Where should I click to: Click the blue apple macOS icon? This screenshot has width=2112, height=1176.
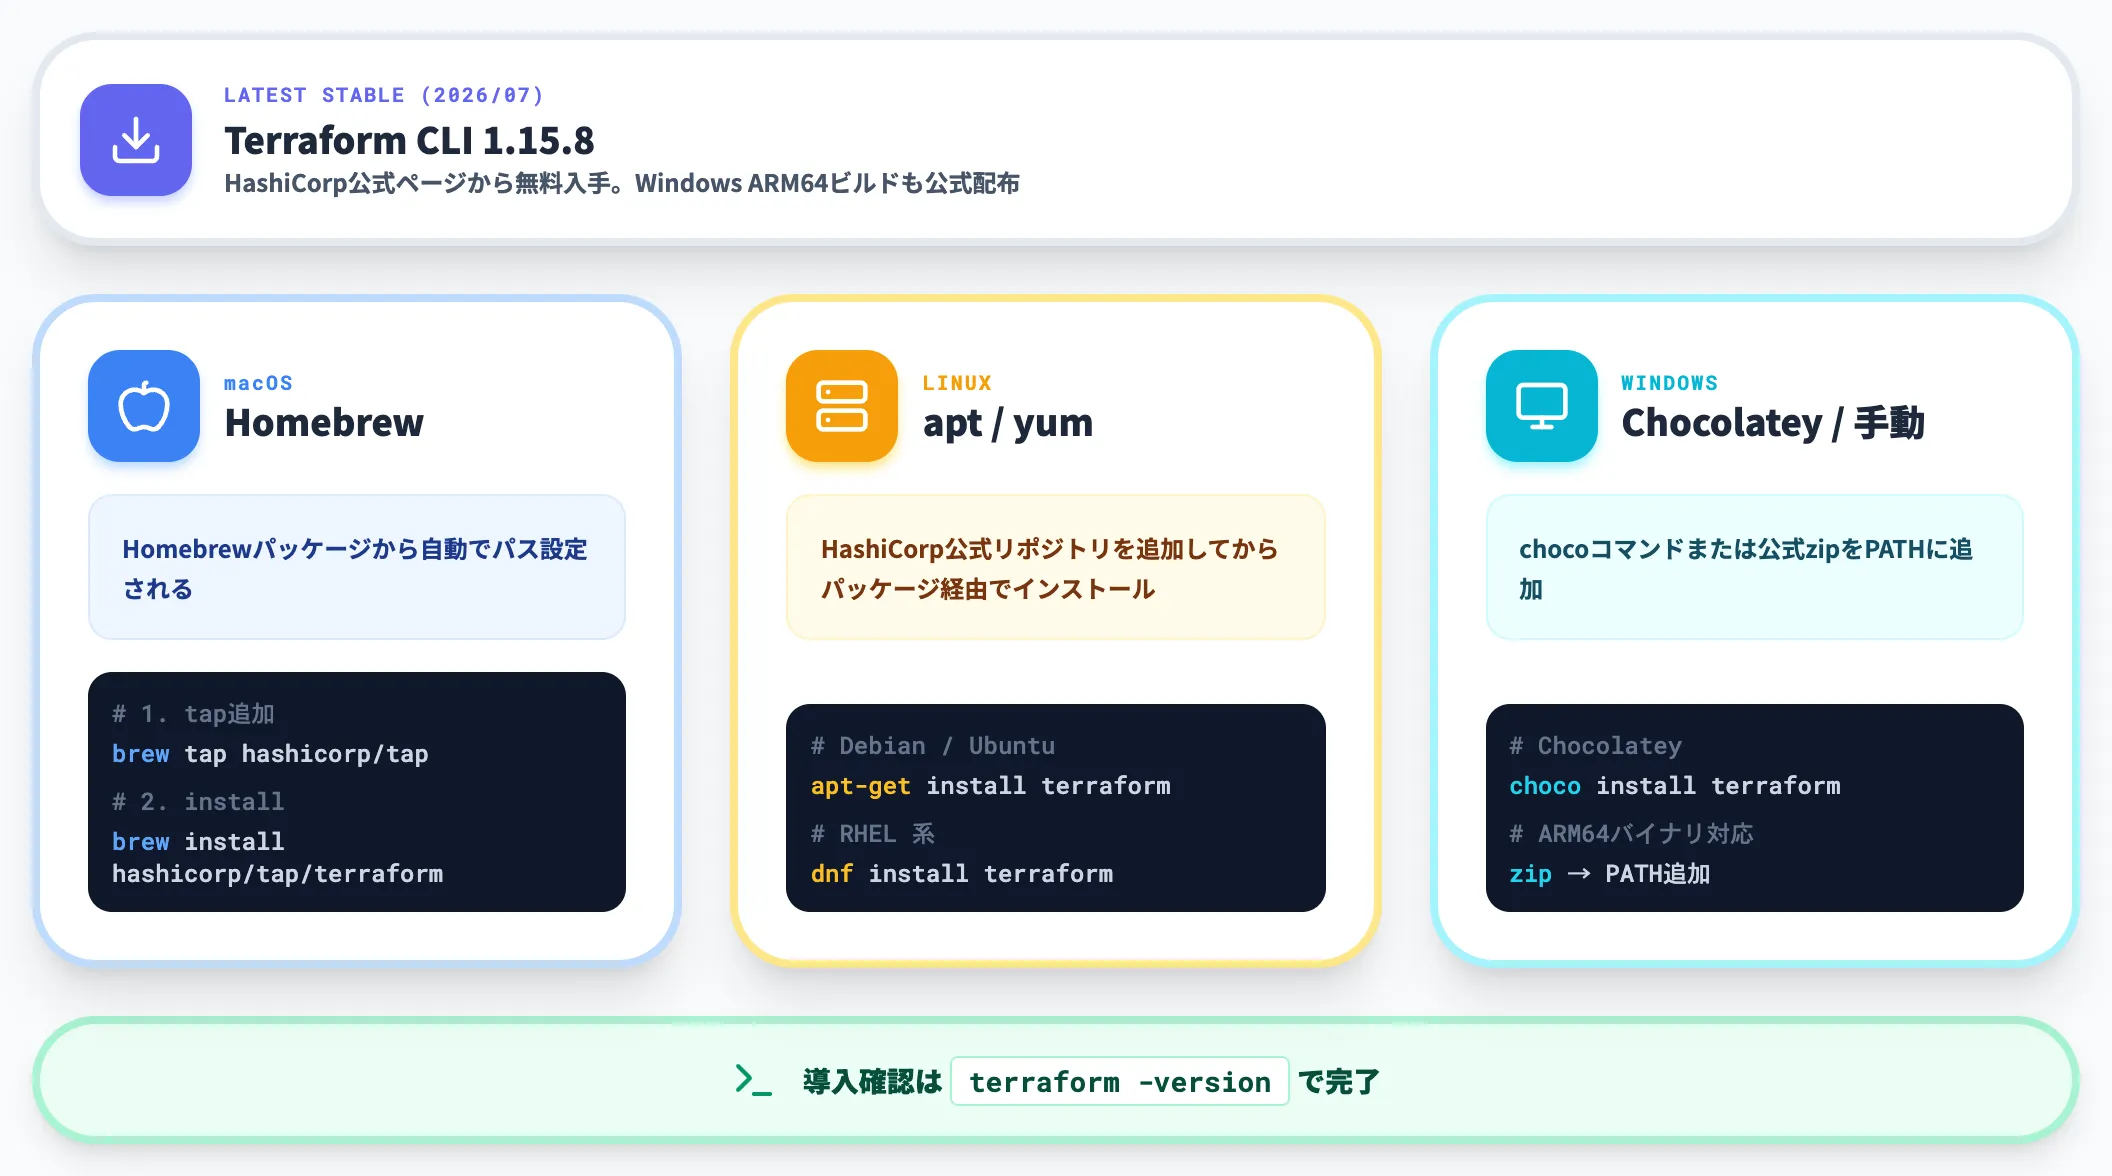pos(144,406)
